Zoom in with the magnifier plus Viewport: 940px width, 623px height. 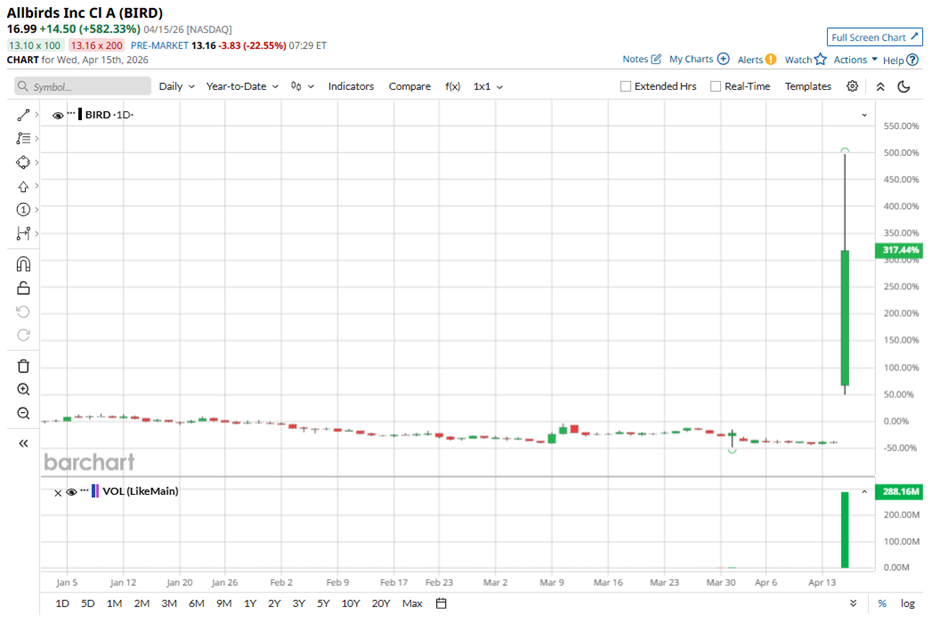(23, 389)
